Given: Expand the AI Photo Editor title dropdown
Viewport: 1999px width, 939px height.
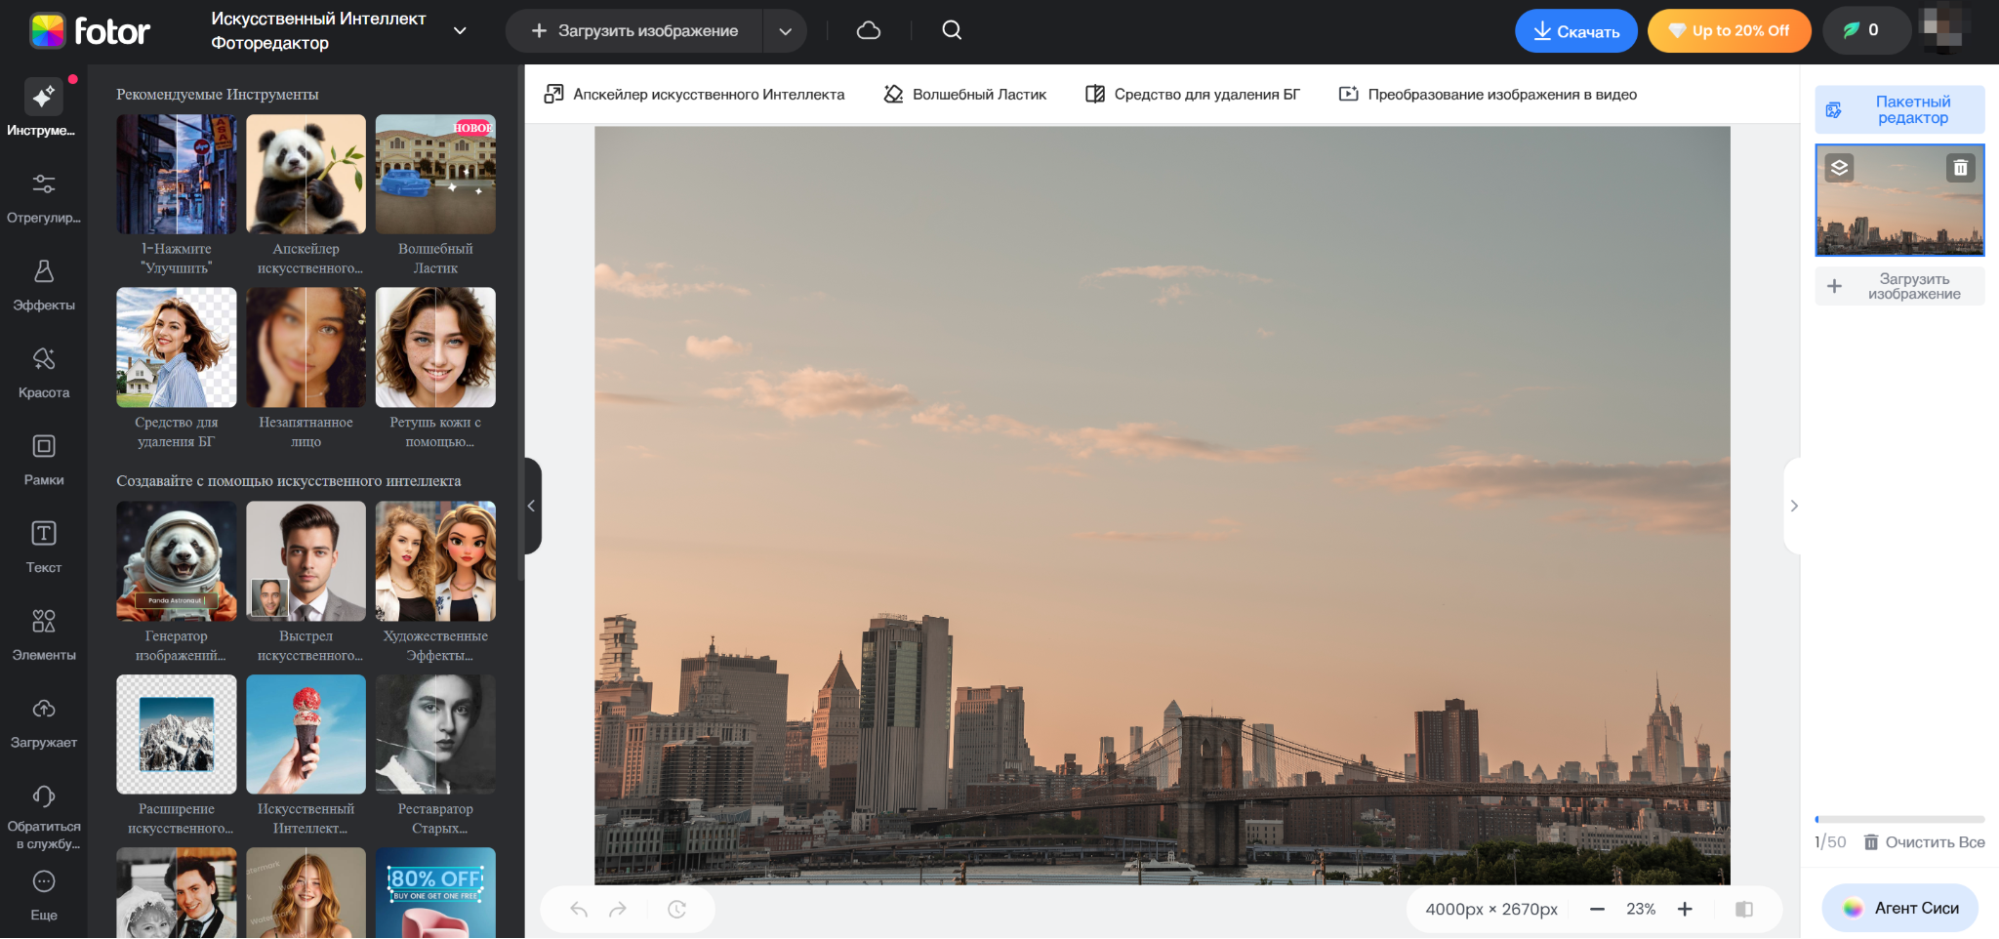Looking at the screenshot, I should (460, 31).
